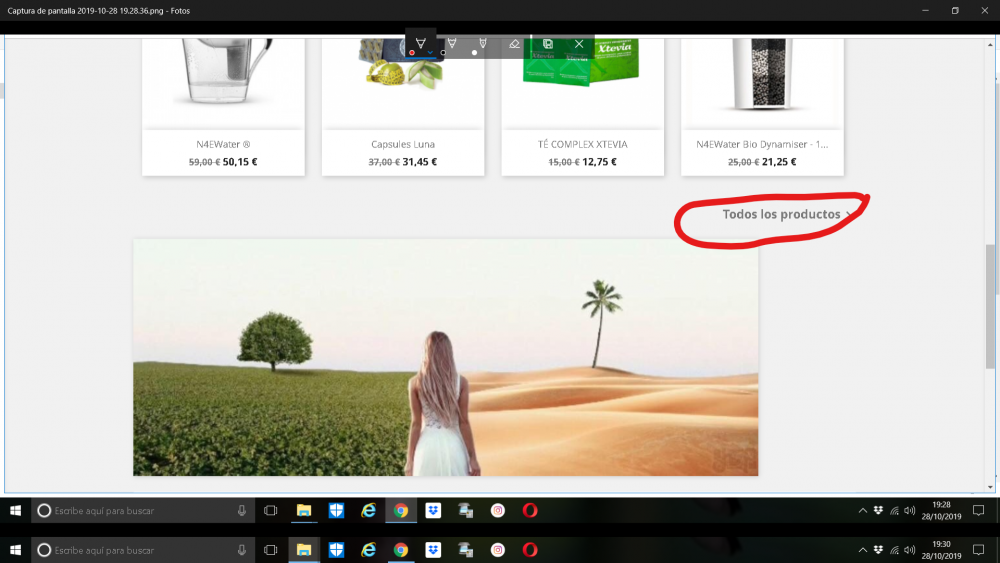Launch Internet Explorer in the 19:30 taskbar
Viewport: 1000px width, 563px height.
369,550
